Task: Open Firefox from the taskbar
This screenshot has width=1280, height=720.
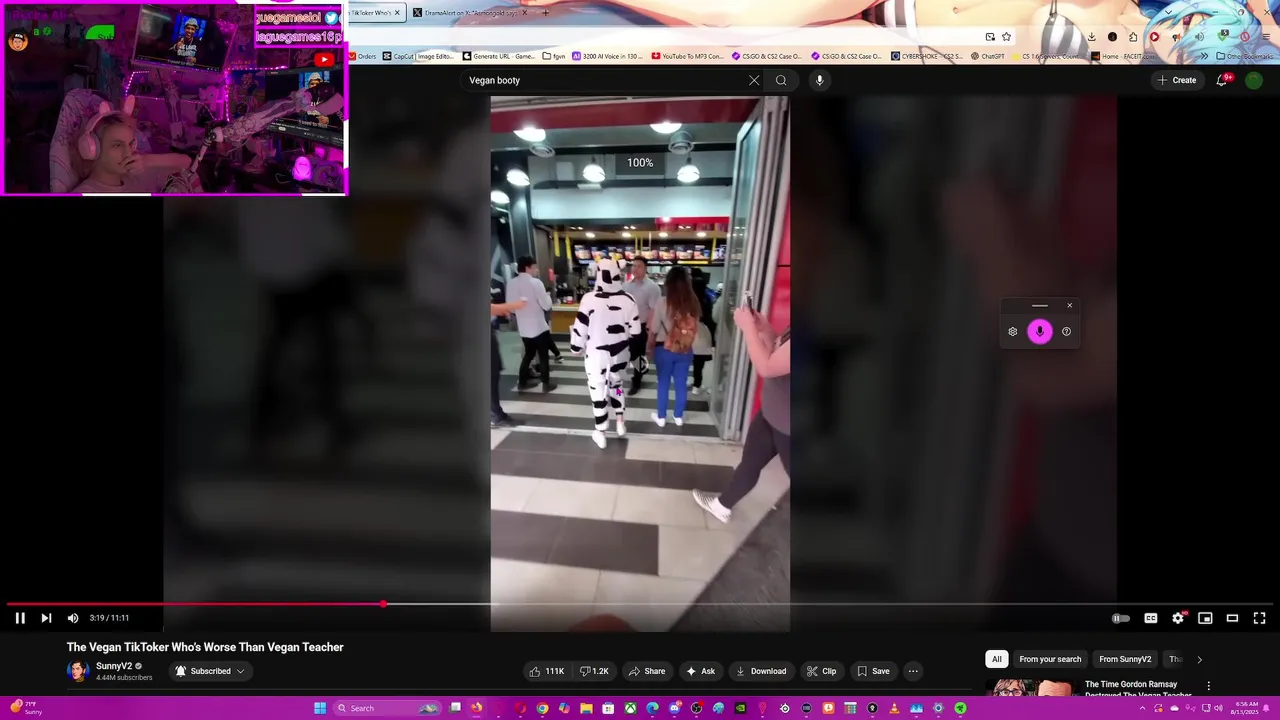Action: point(476,708)
